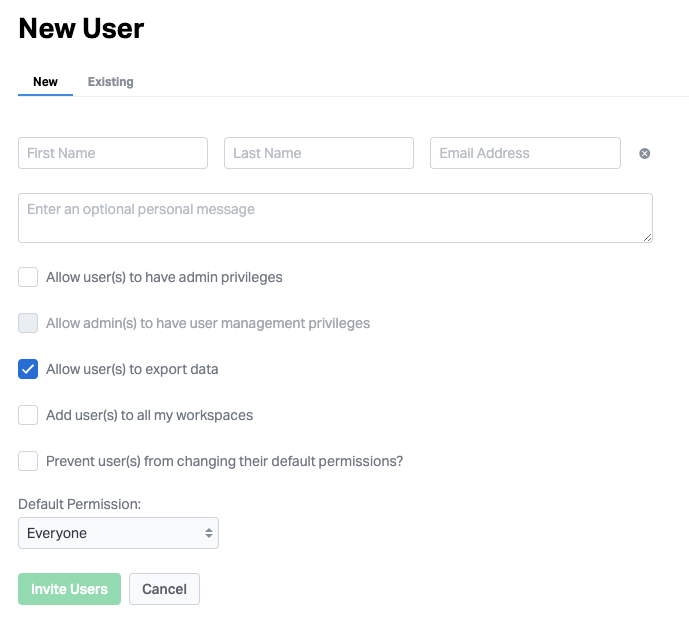Enable admin privileges checkbox
This screenshot has height=619, width=689.
[28, 277]
